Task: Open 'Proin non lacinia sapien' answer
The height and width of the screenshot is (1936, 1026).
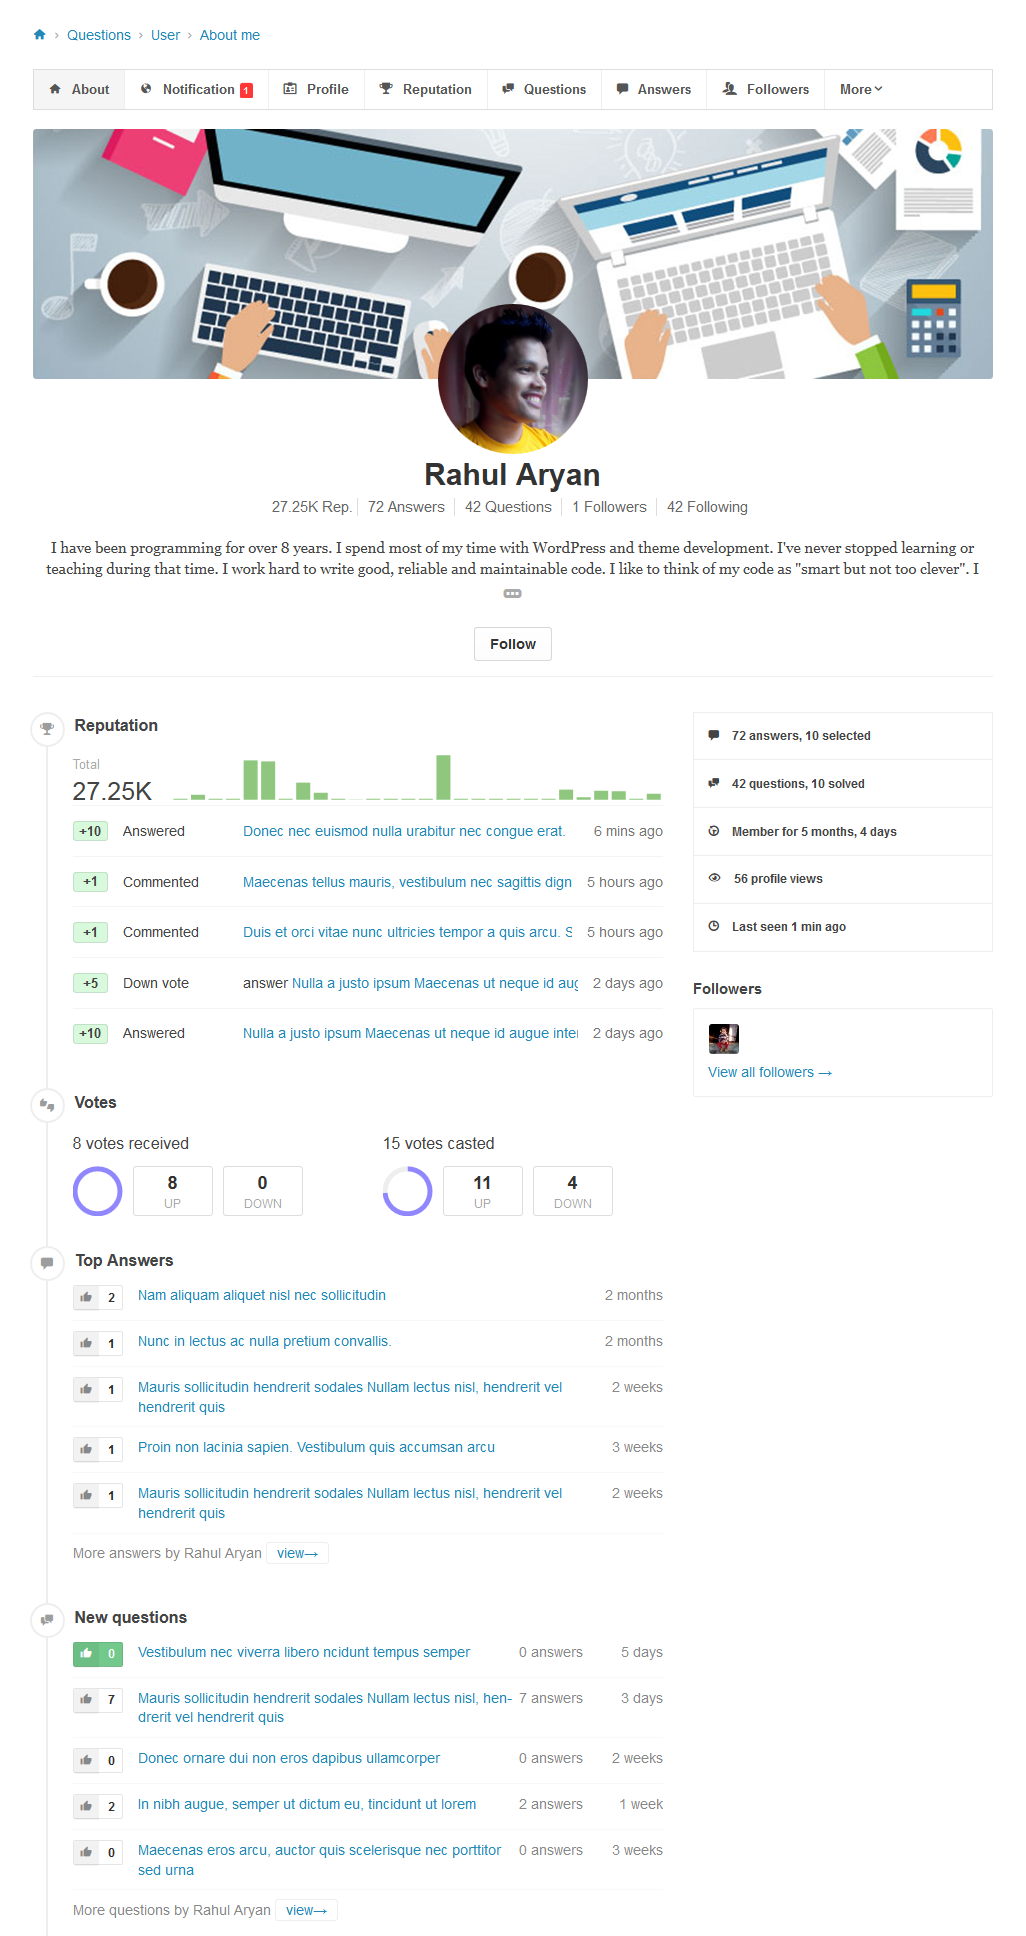Action: click(x=316, y=1447)
